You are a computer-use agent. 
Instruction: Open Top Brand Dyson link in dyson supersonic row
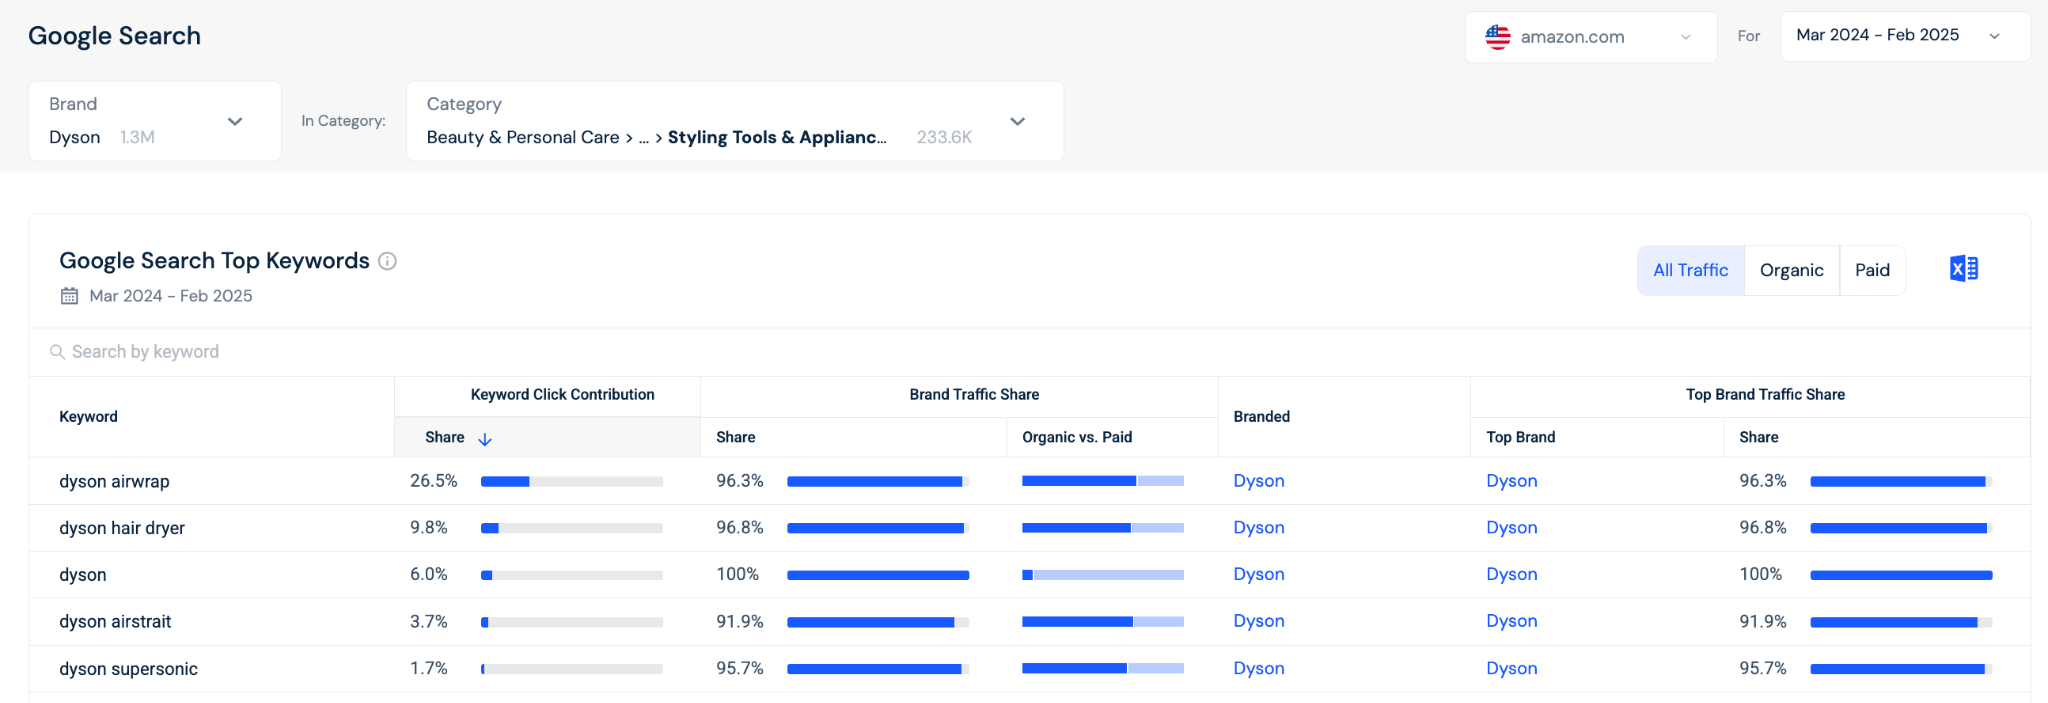click(1512, 668)
